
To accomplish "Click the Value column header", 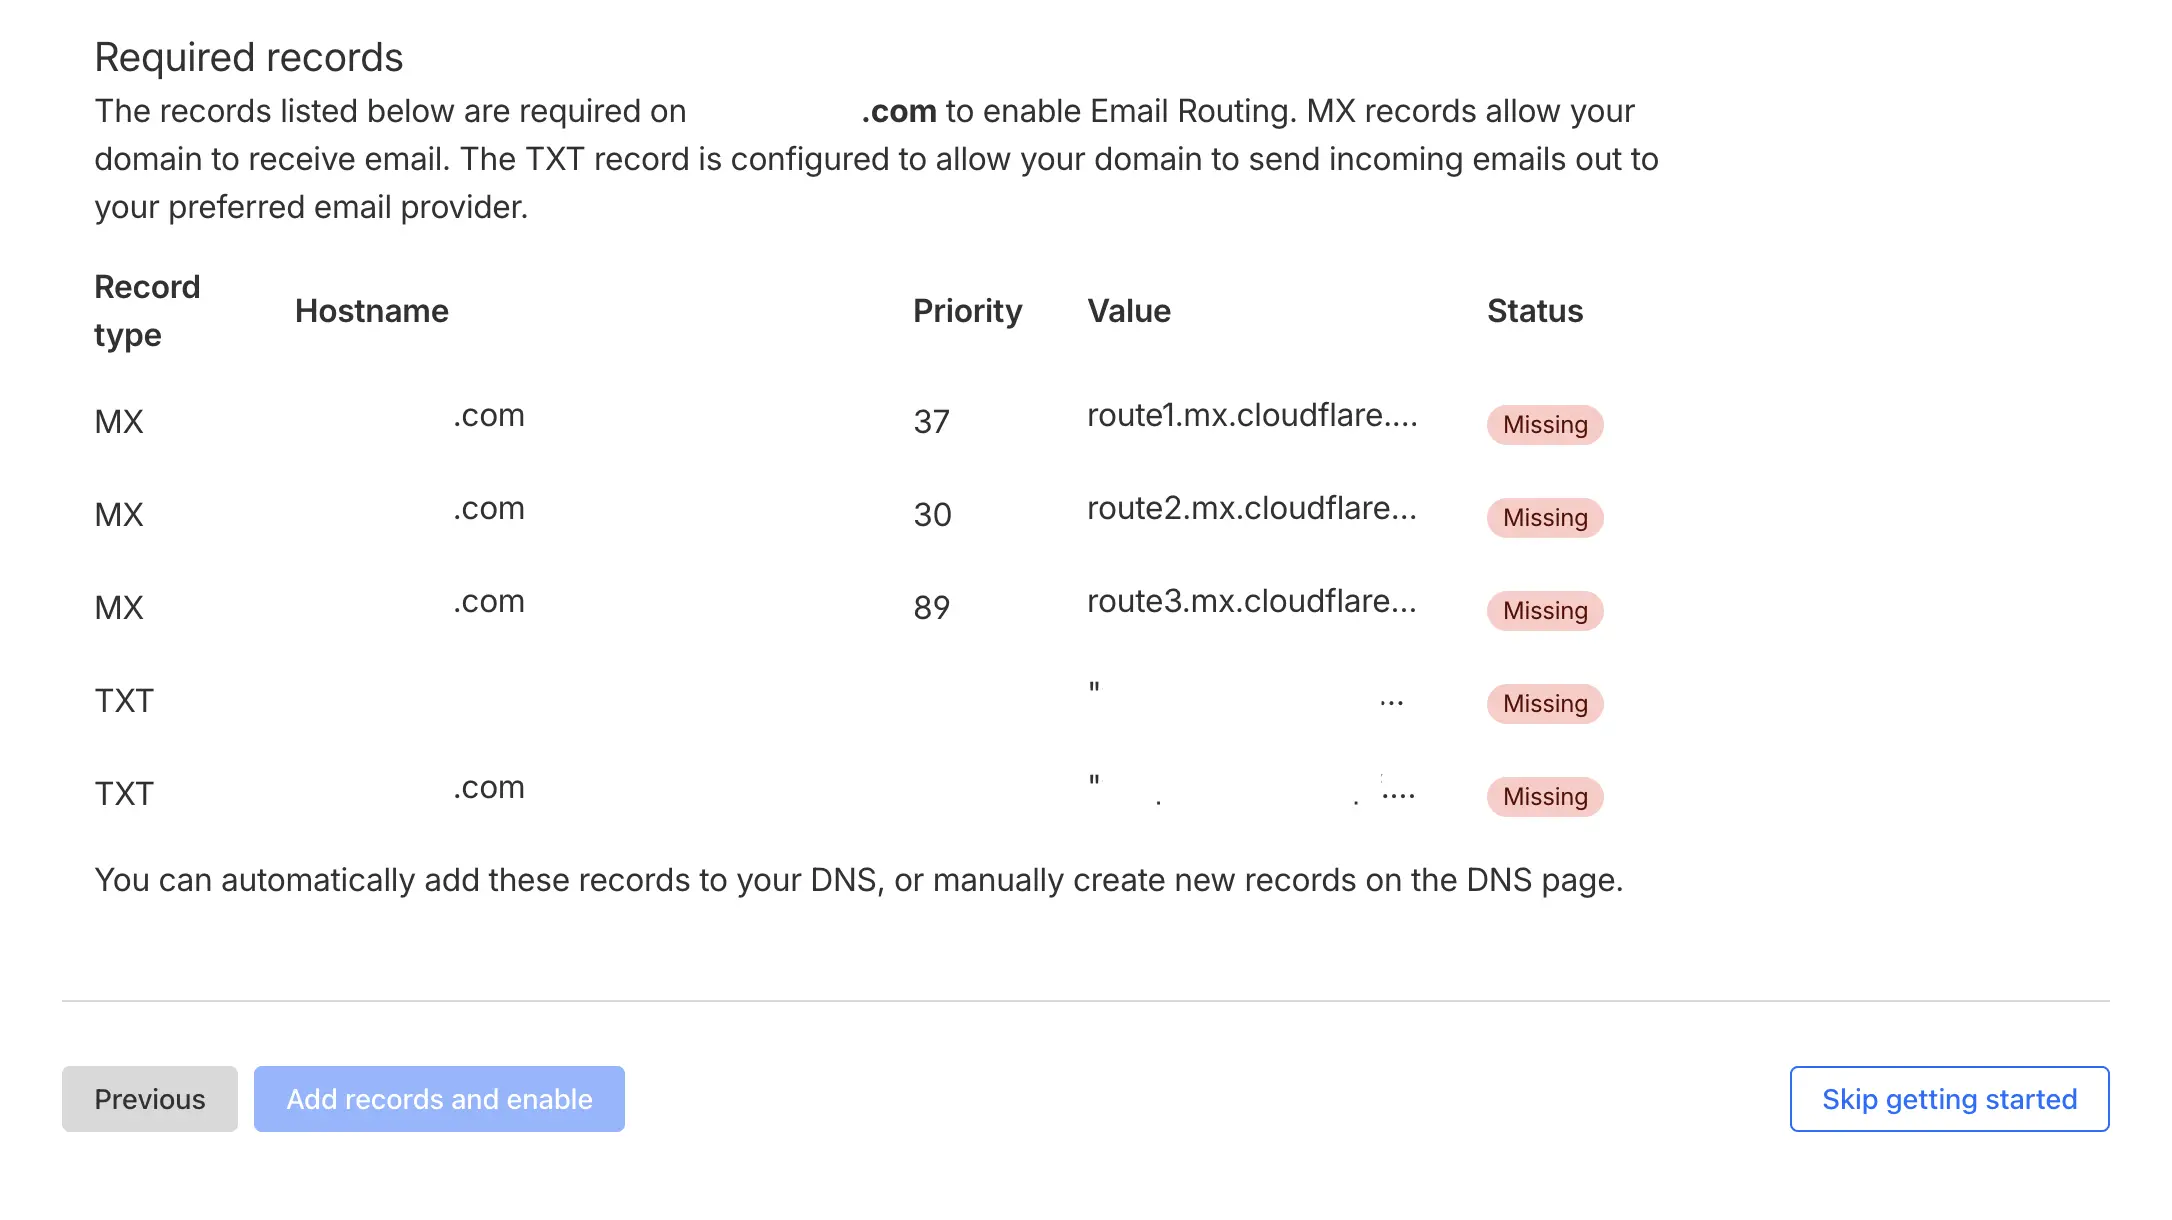I will 1130,311.
